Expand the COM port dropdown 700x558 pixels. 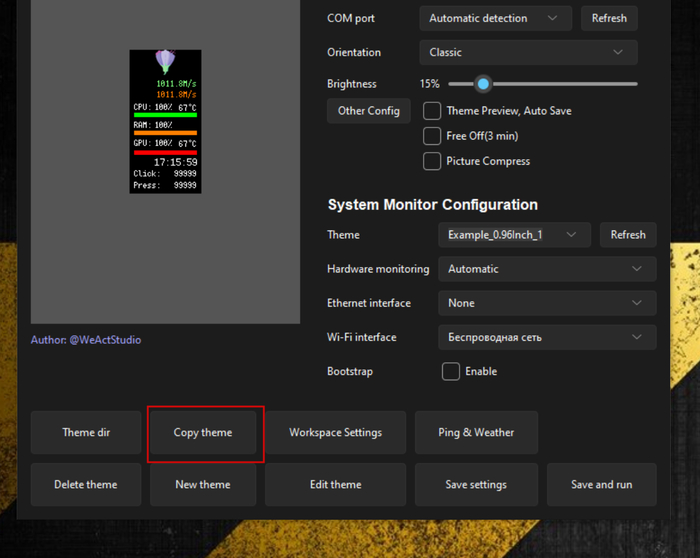[x=495, y=18]
